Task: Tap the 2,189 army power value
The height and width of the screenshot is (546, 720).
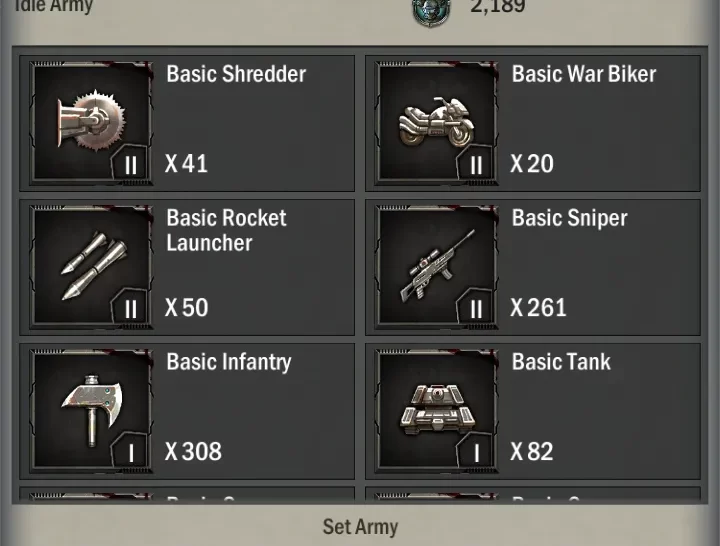Action: point(497,6)
